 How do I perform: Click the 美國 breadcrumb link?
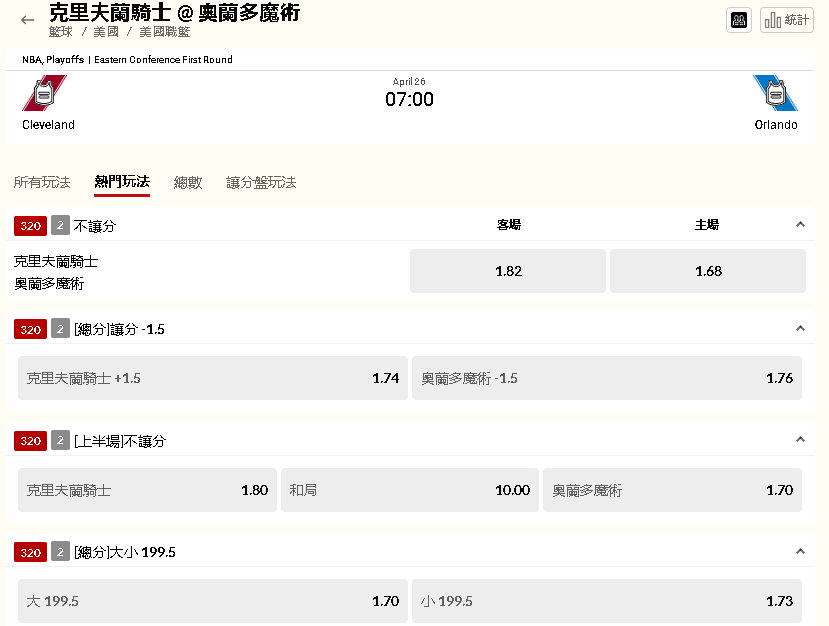click(106, 32)
